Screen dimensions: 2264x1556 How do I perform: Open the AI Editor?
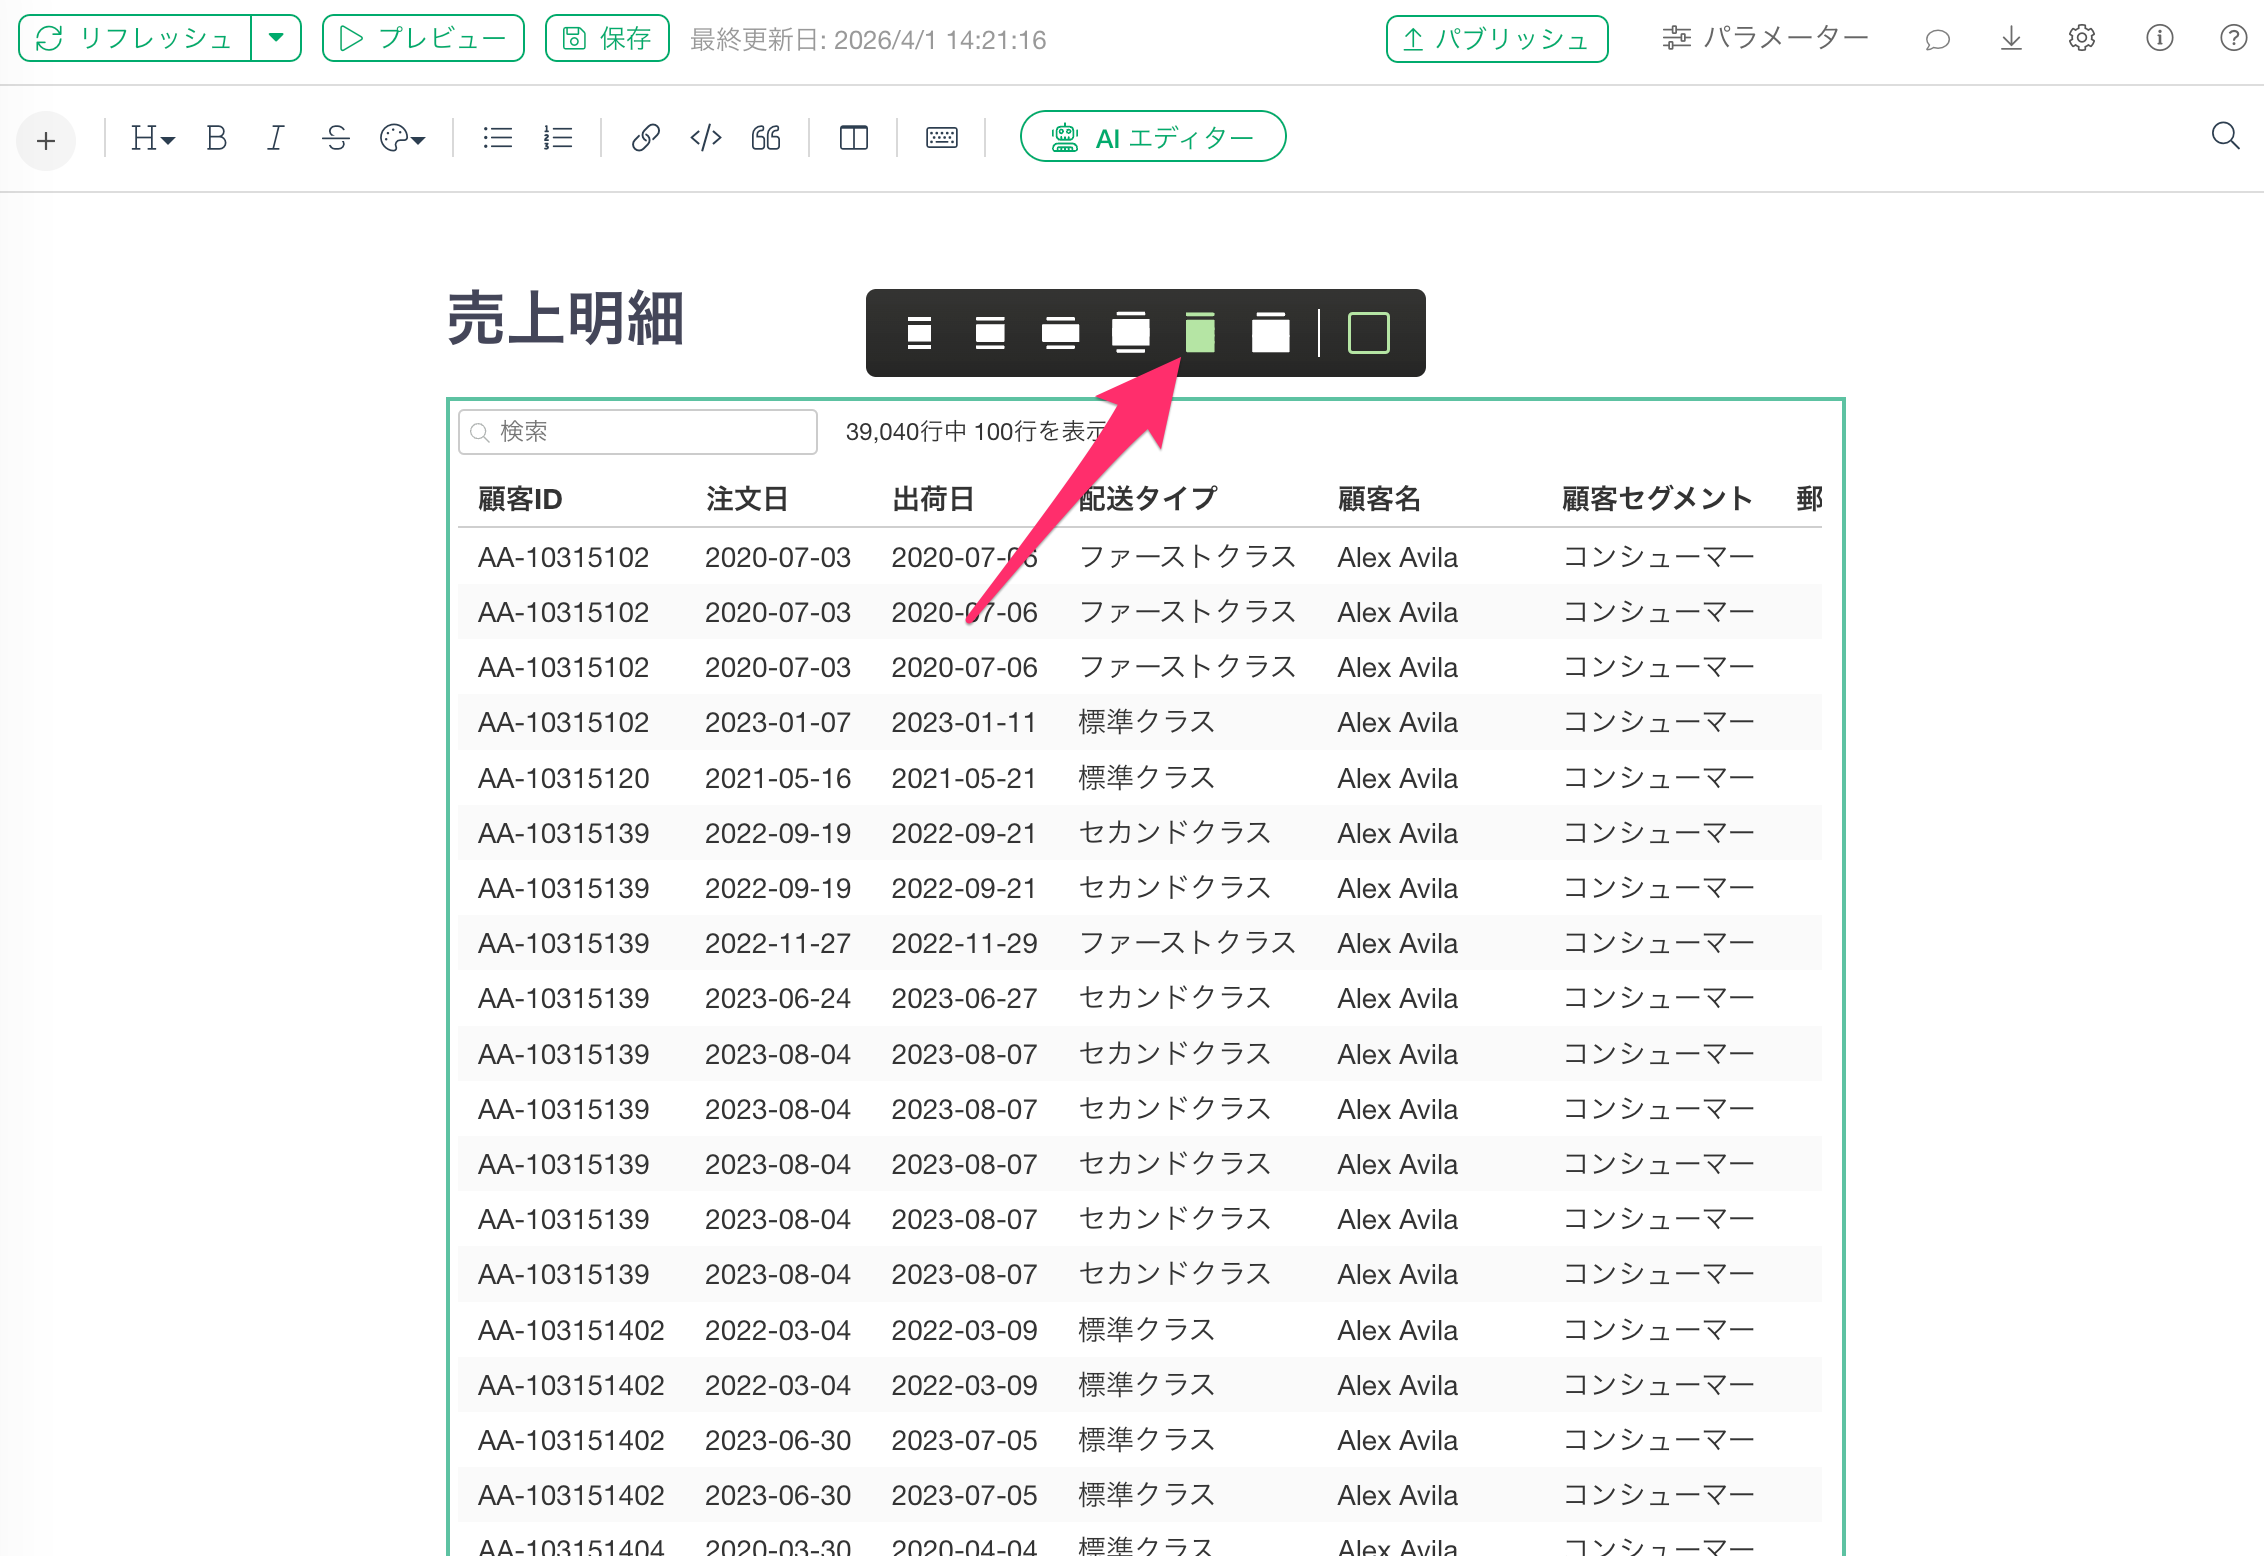pos(1152,137)
